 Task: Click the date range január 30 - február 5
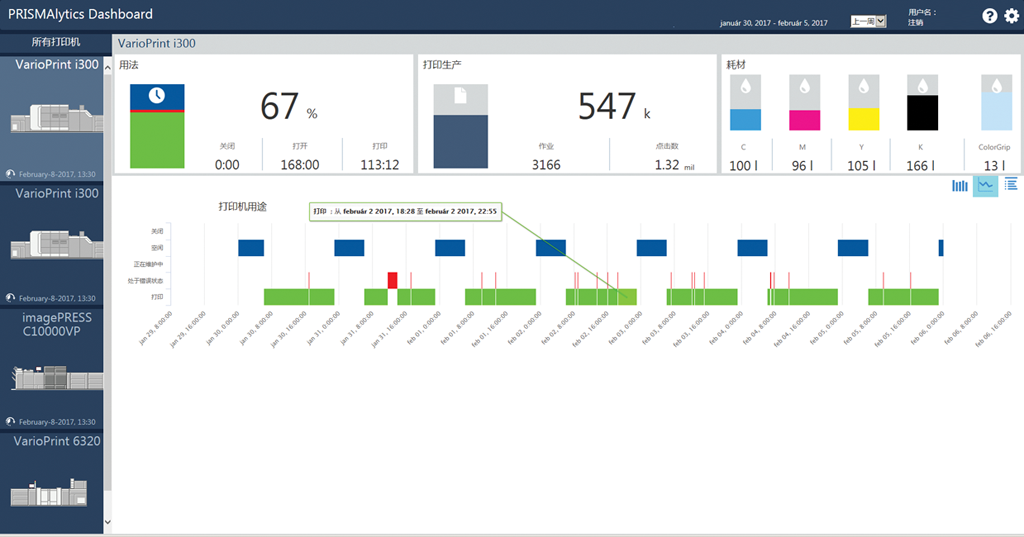coord(773,23)
